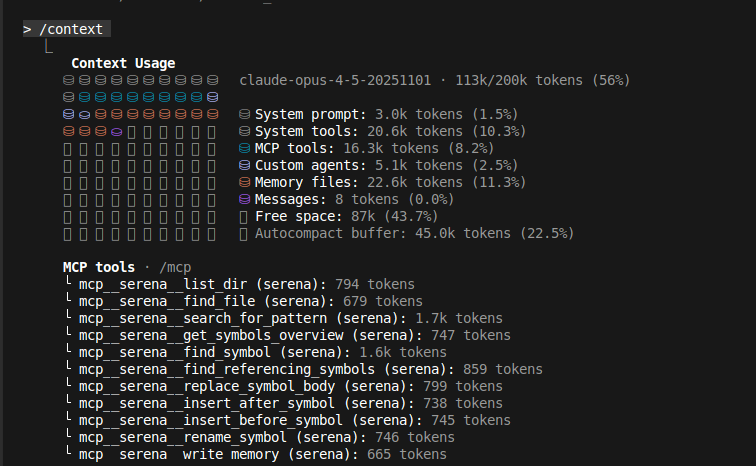This screenshot has height=466, width=756.
Task: Select the mcp__serena__write_memory row
Action: [255, 454]
